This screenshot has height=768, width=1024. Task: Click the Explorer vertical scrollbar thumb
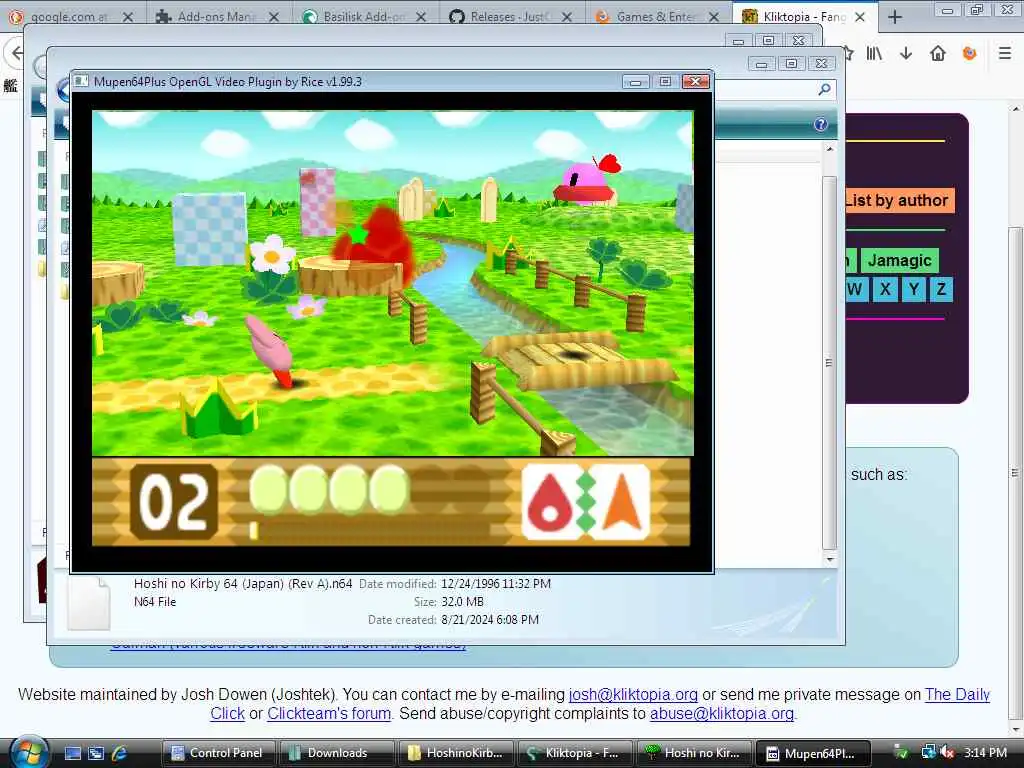point(829,362)
